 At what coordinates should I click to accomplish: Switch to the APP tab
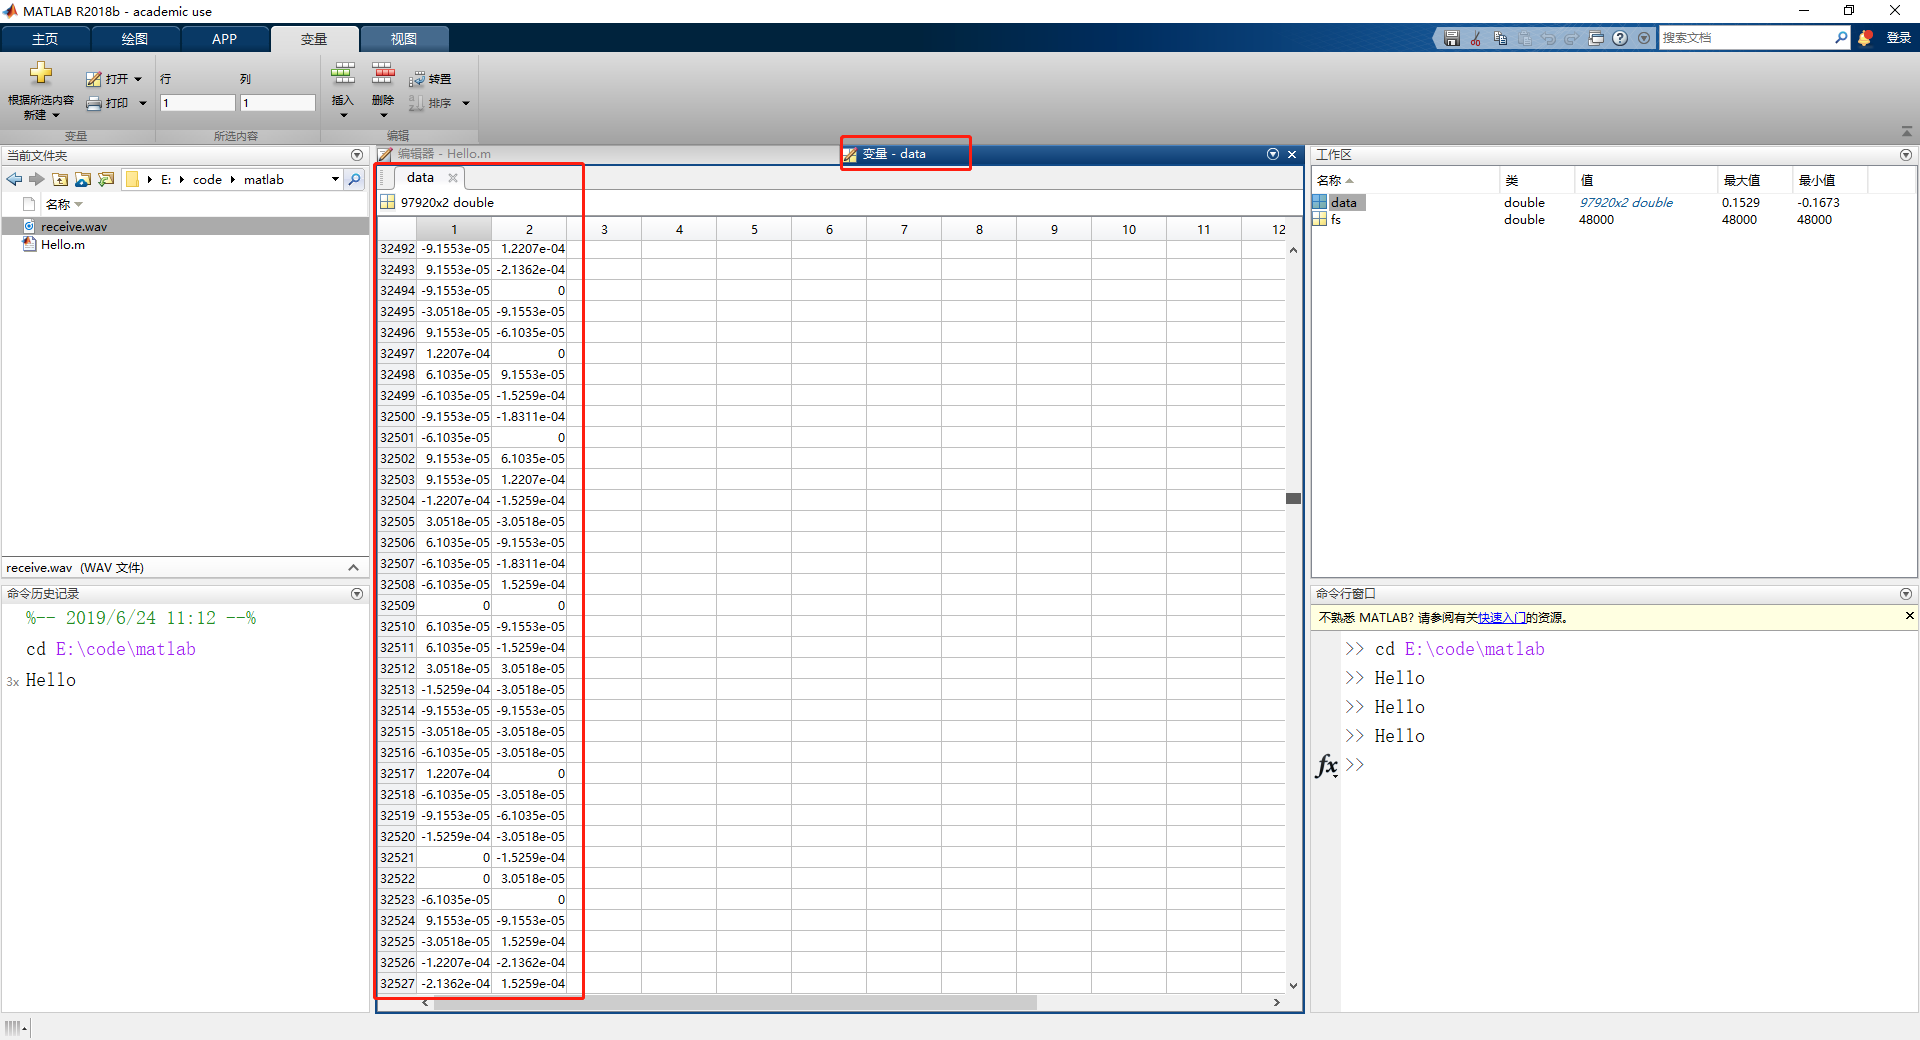224,39
